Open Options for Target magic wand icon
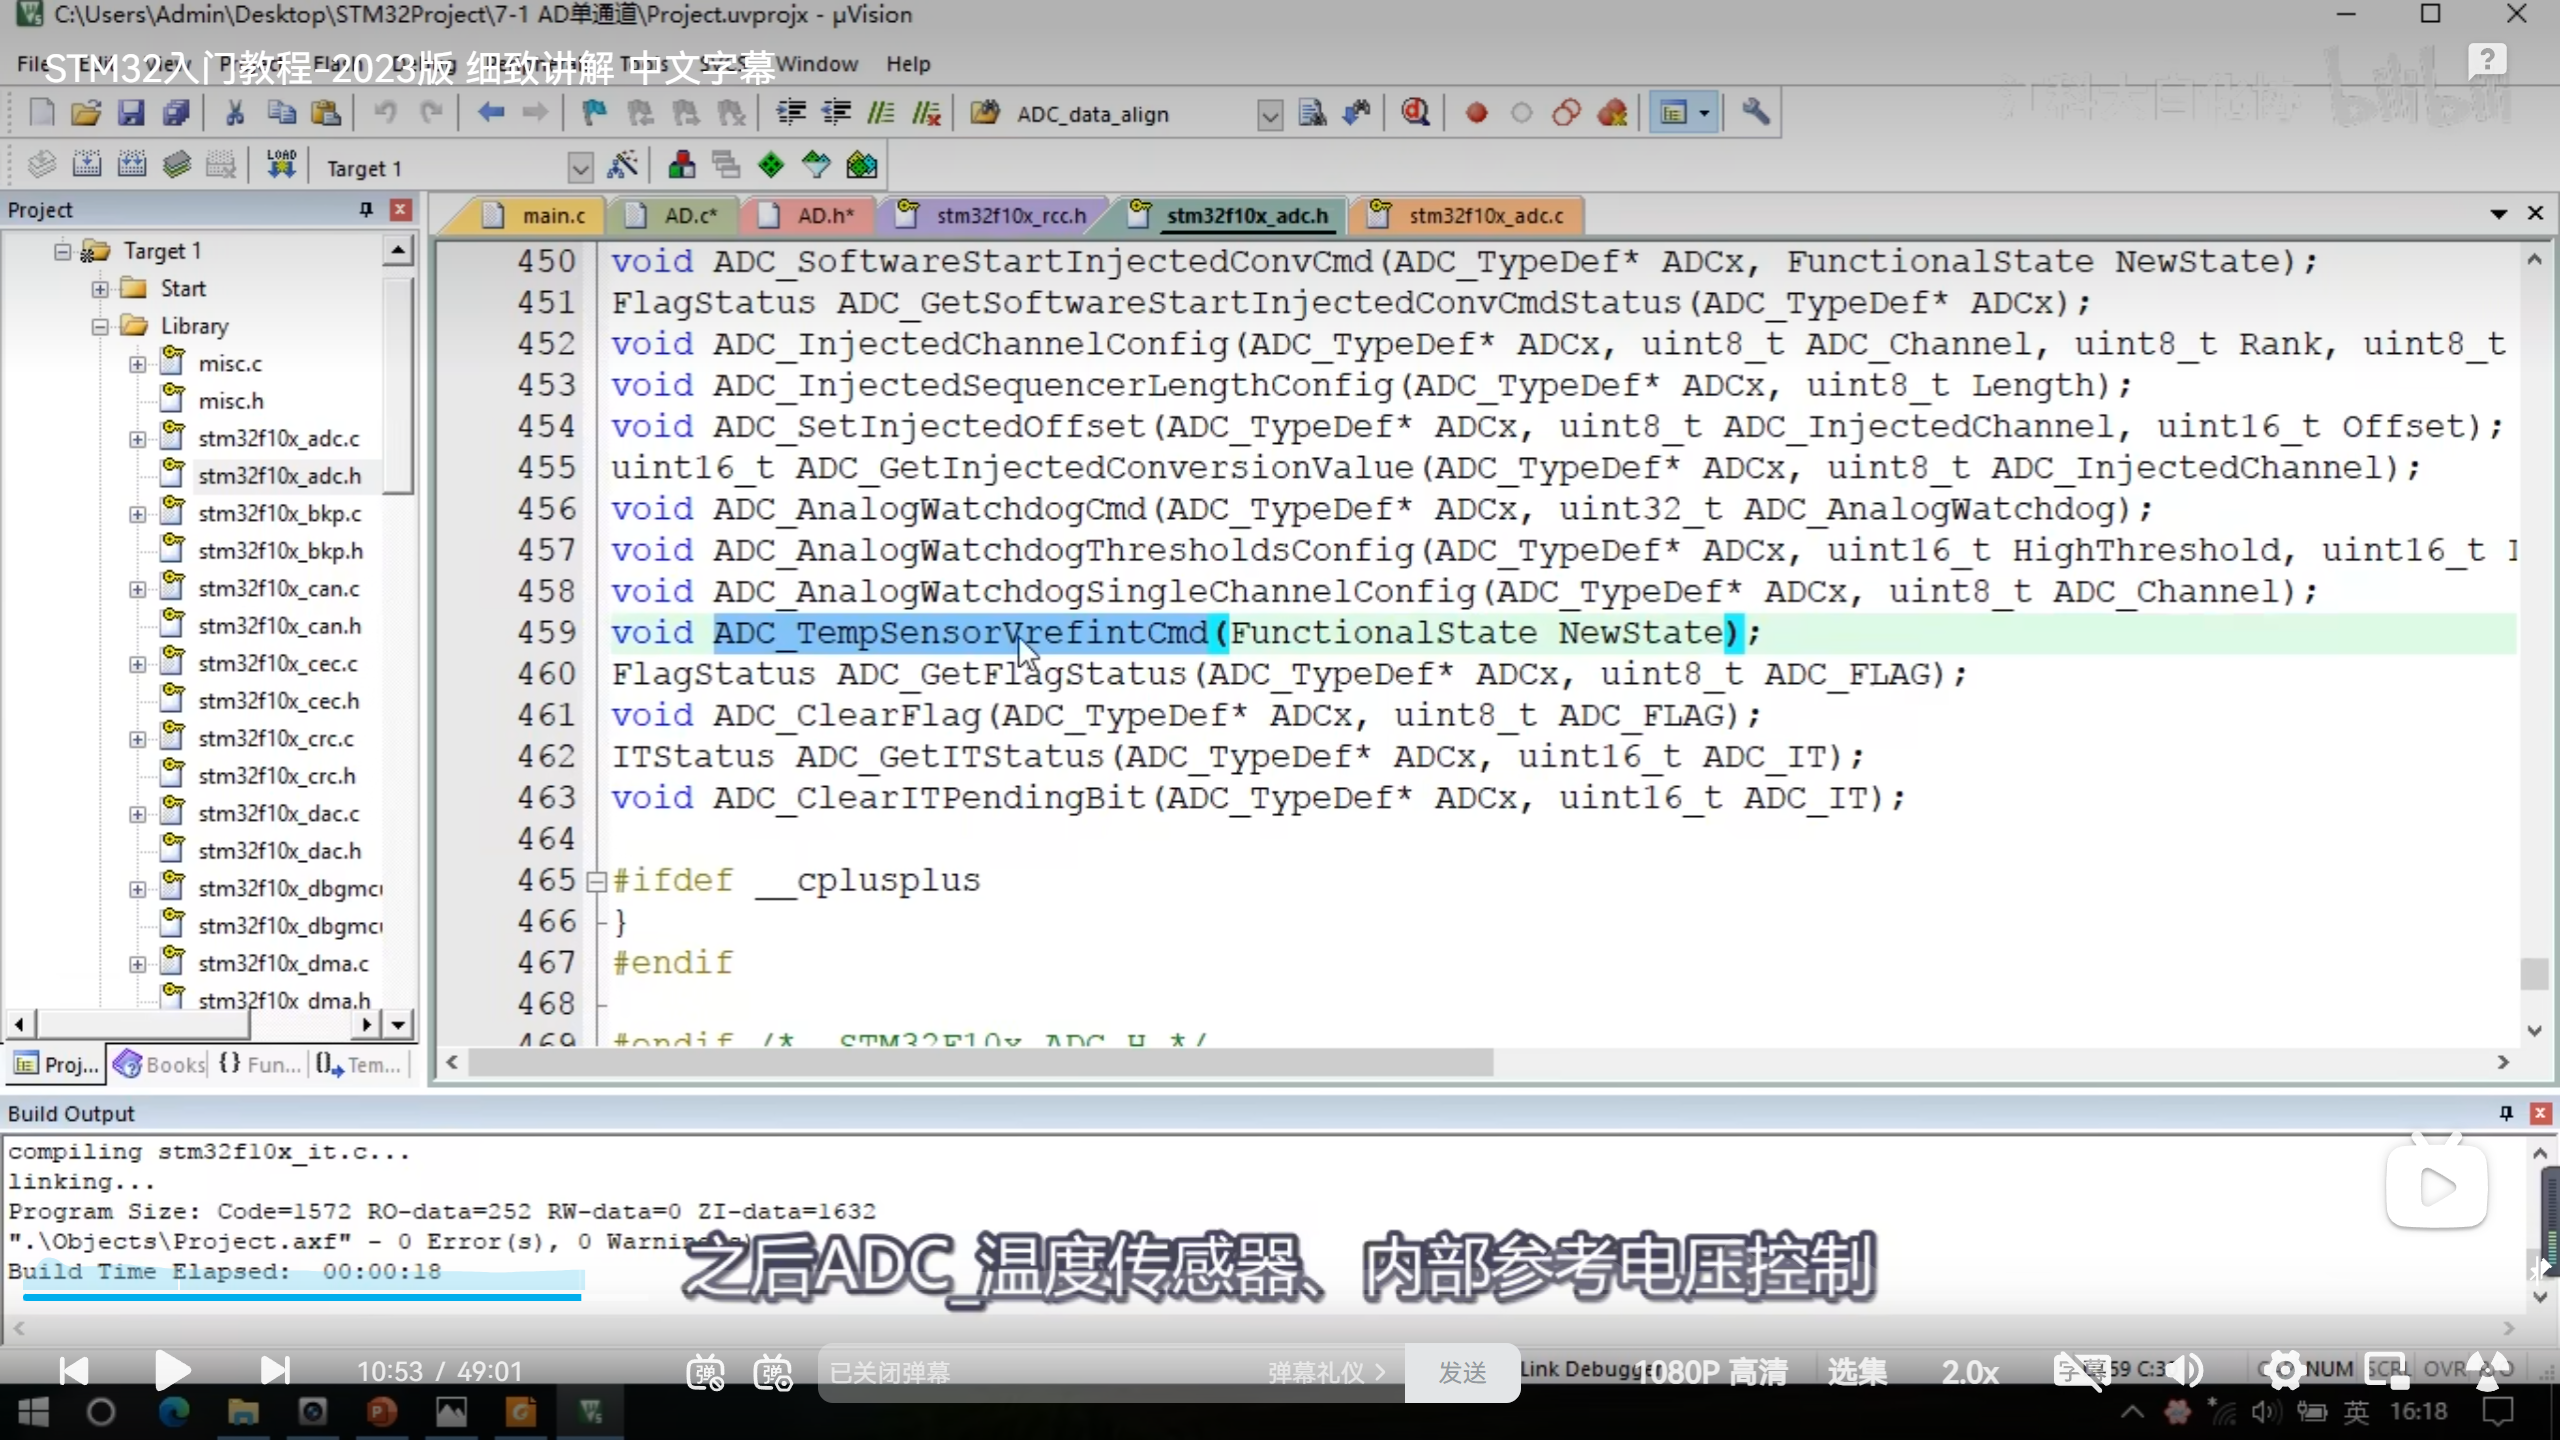The height and width of the screenshot is (1440, 2560). click(x=622, y=165)
